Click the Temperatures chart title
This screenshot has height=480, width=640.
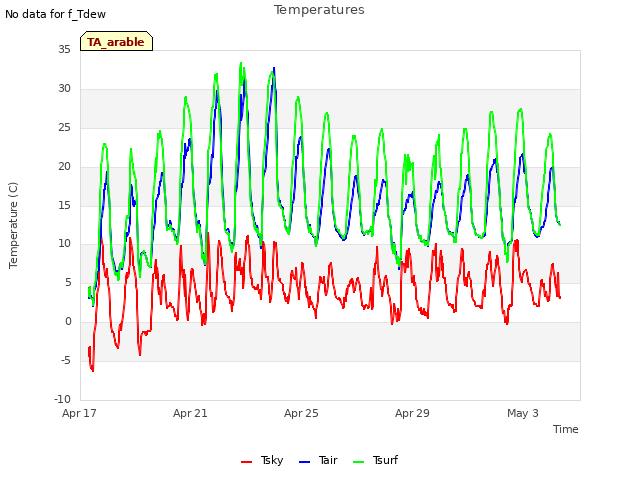click(x=319, y=10)
